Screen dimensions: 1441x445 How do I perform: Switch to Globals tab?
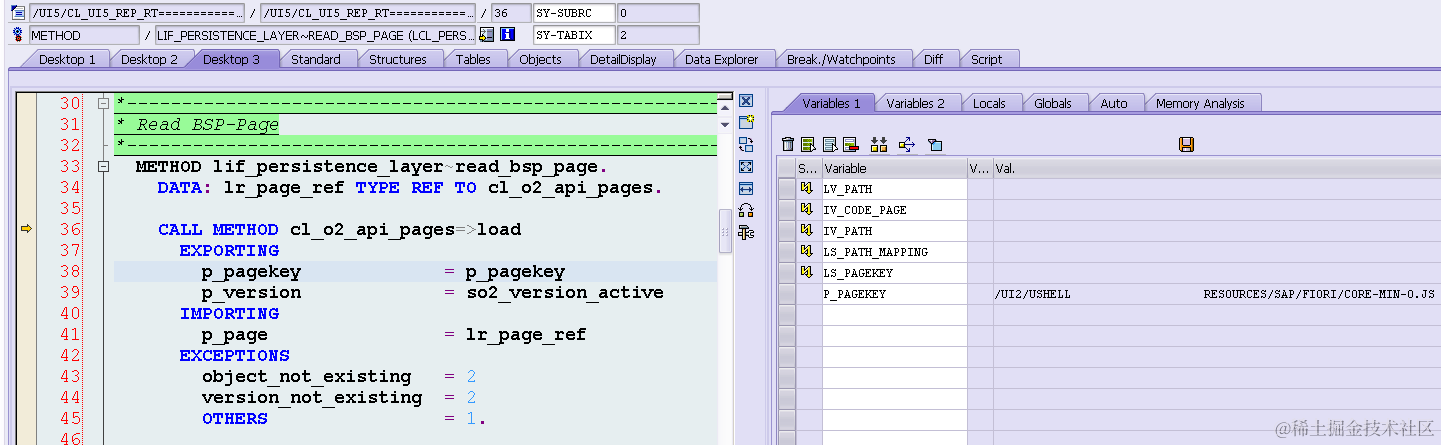click(x=1053, y=104)
